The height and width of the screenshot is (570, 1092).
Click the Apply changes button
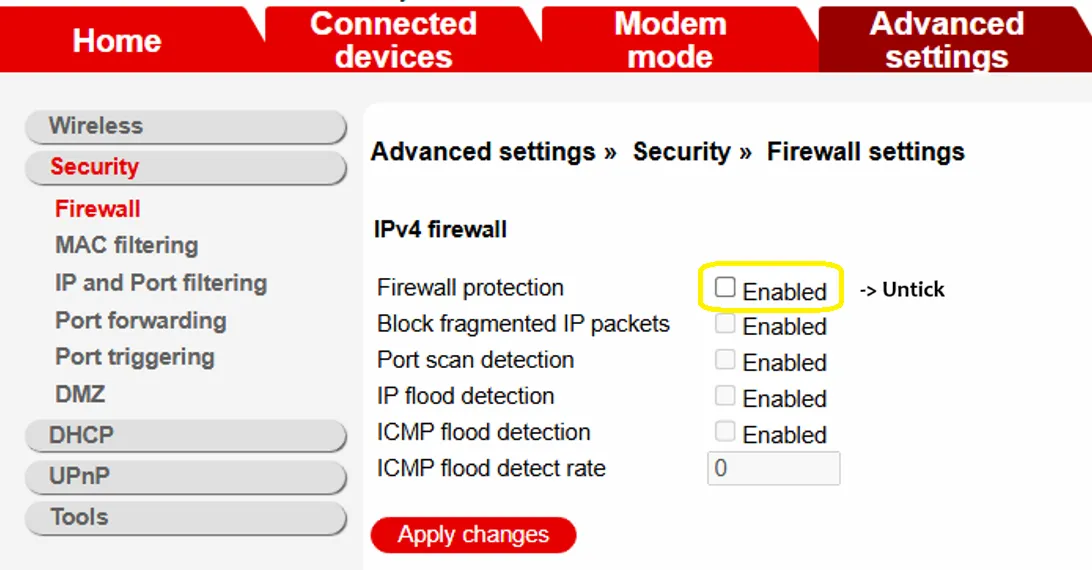pos(474,535)
